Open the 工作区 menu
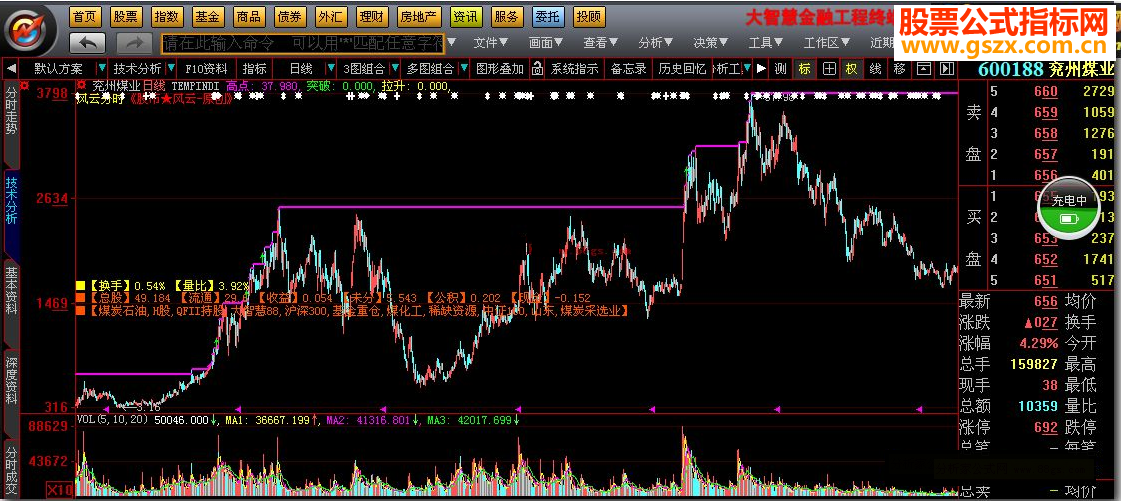 pos(826,42)
